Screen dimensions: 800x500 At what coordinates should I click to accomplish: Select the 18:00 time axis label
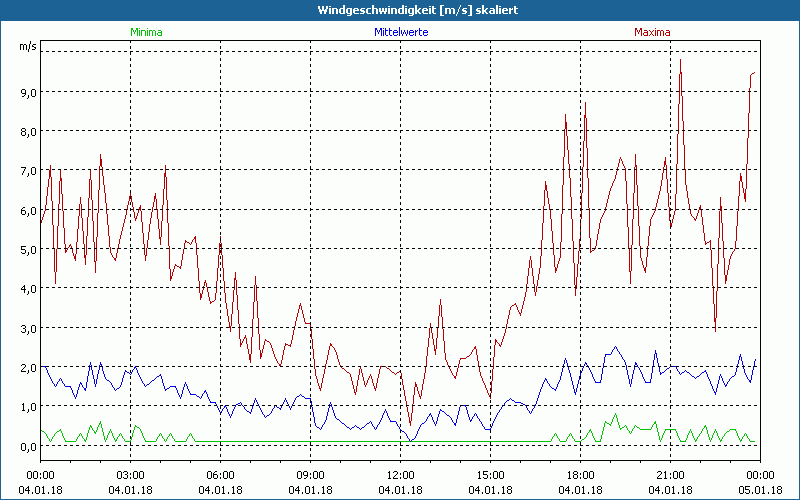[x=580, y=474]
